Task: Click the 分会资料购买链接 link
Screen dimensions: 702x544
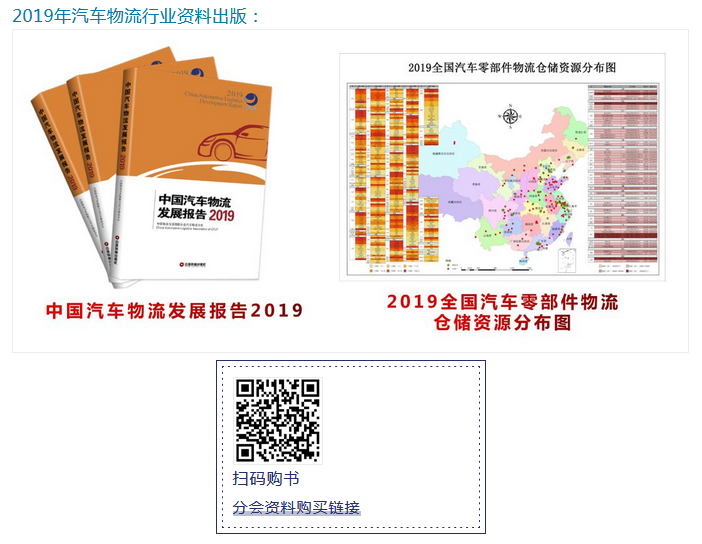Action: click(x=296, y=507)
